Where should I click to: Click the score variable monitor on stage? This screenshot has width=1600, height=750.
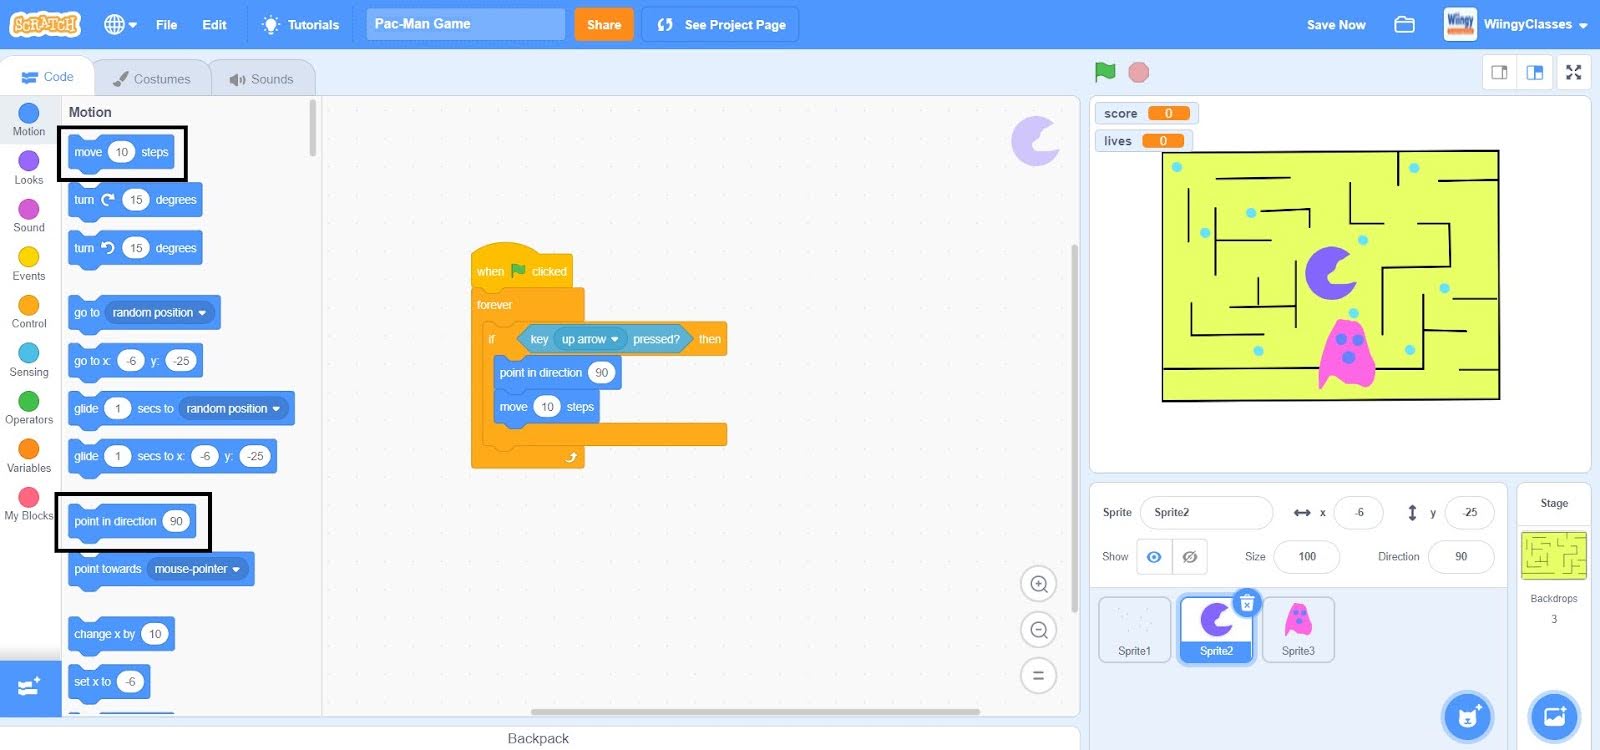1146,113
